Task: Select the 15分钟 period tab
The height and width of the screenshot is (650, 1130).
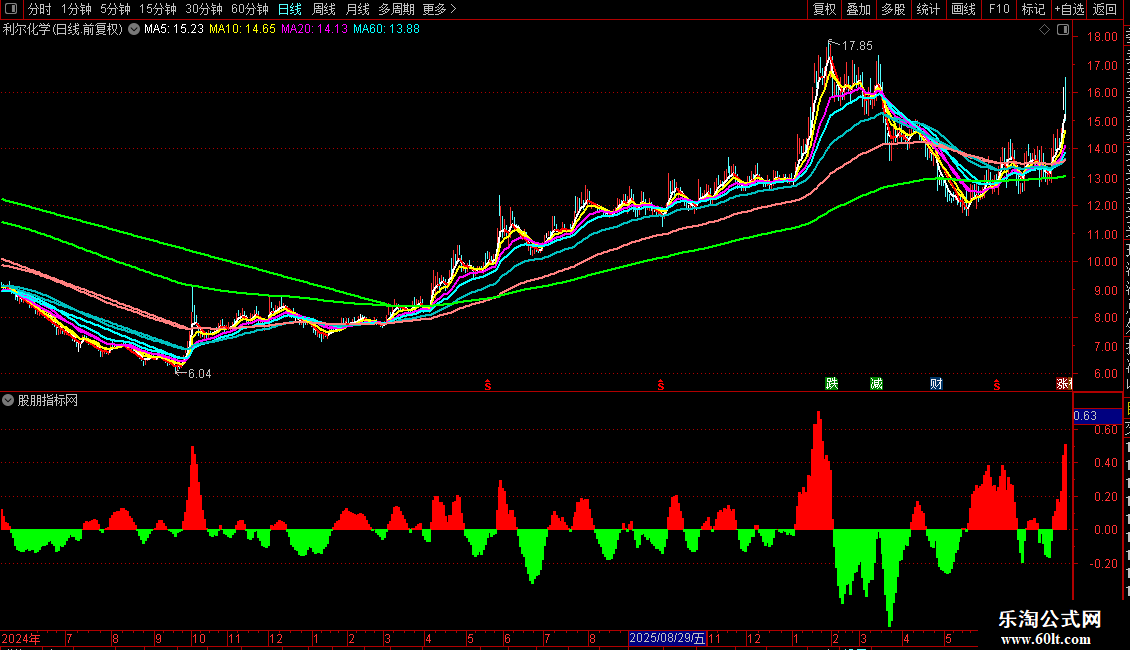Action: [x=158, y=9]
